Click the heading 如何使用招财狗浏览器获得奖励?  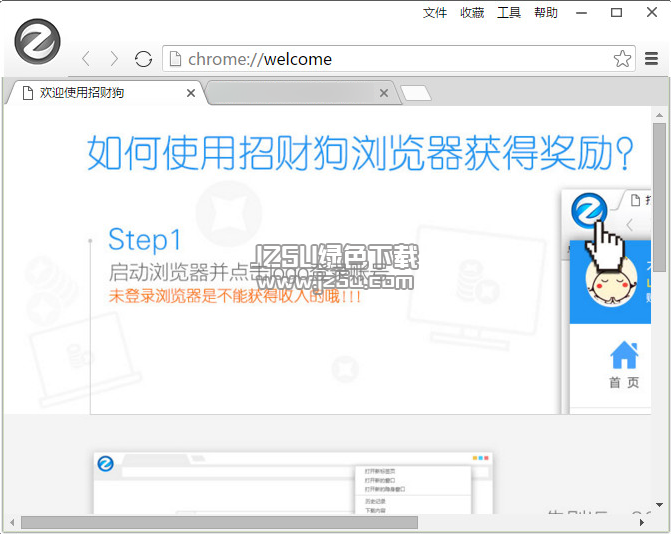(x=360, y=153)
